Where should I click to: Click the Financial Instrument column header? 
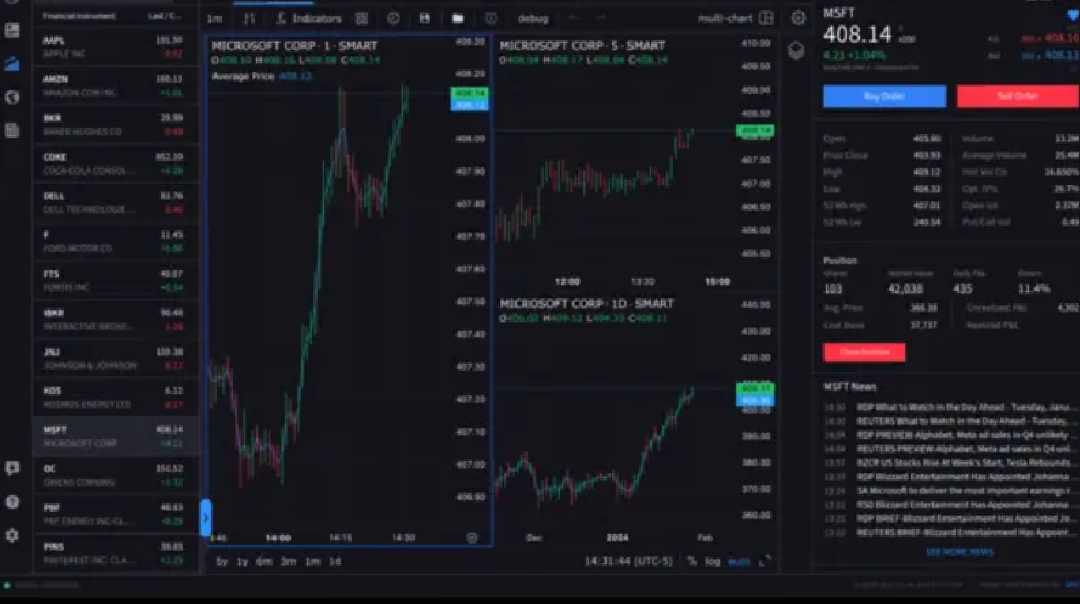tap(80, 16)
